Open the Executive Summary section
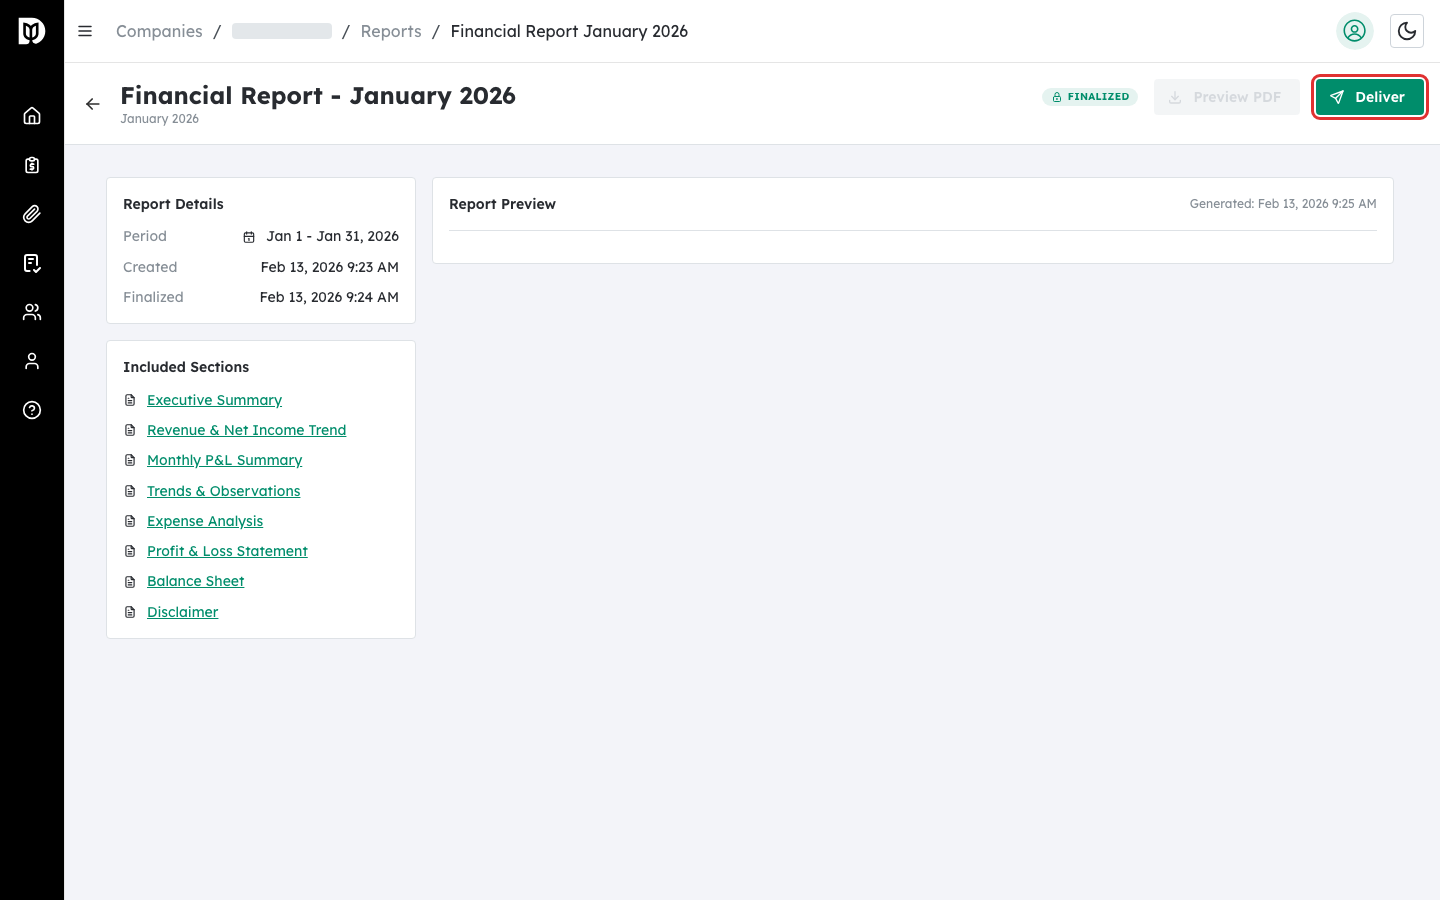The image size is (1440, 900). coord(214,399)
